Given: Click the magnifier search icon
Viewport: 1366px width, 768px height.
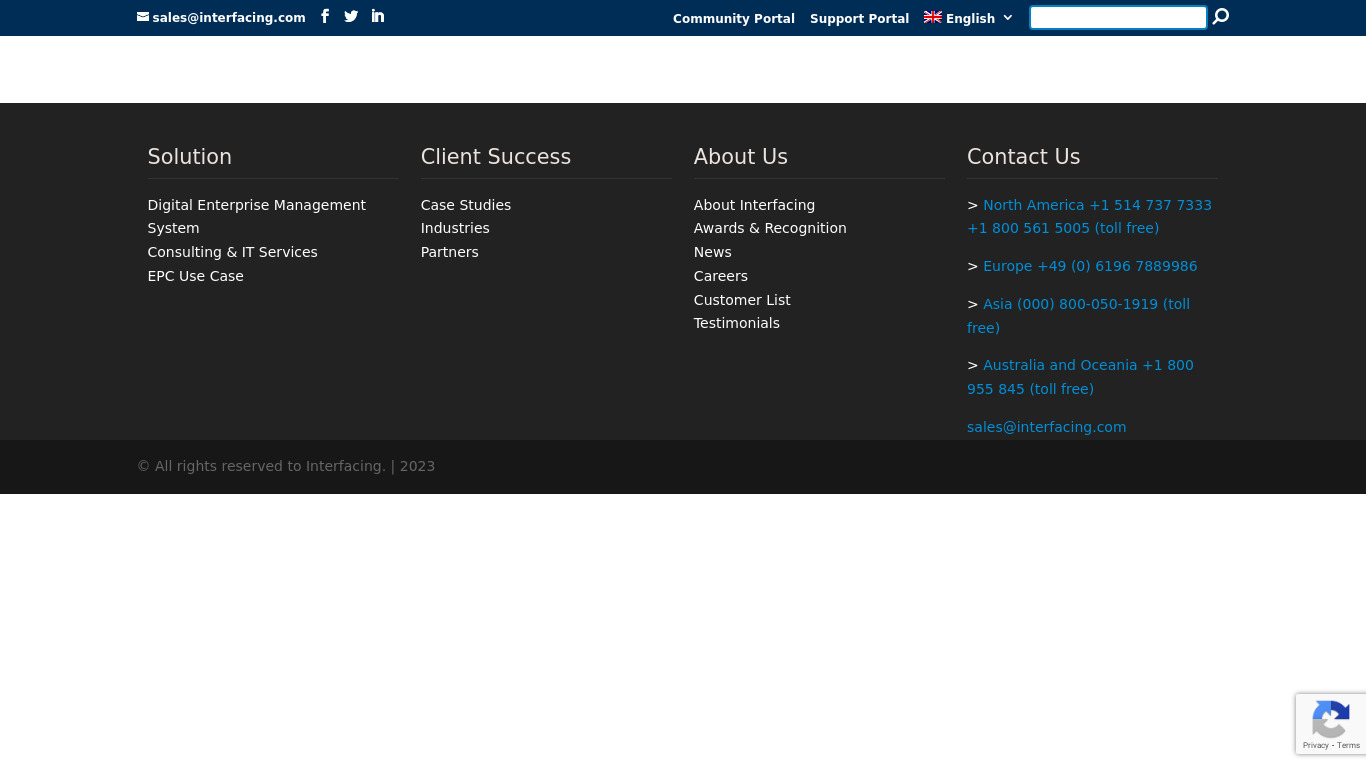Looking at the screenshot, I should pyautogui.click(x=1220, y=17).
